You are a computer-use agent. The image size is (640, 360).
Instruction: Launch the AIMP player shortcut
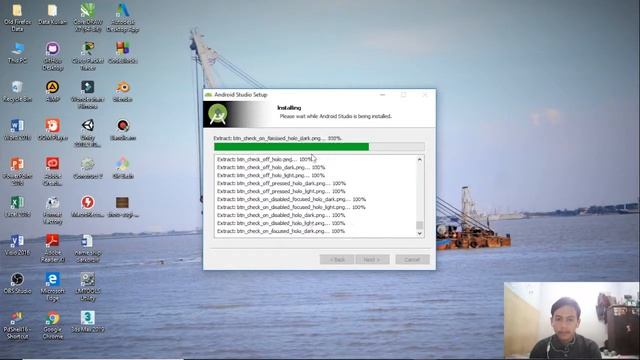click(x=52, y=91)
